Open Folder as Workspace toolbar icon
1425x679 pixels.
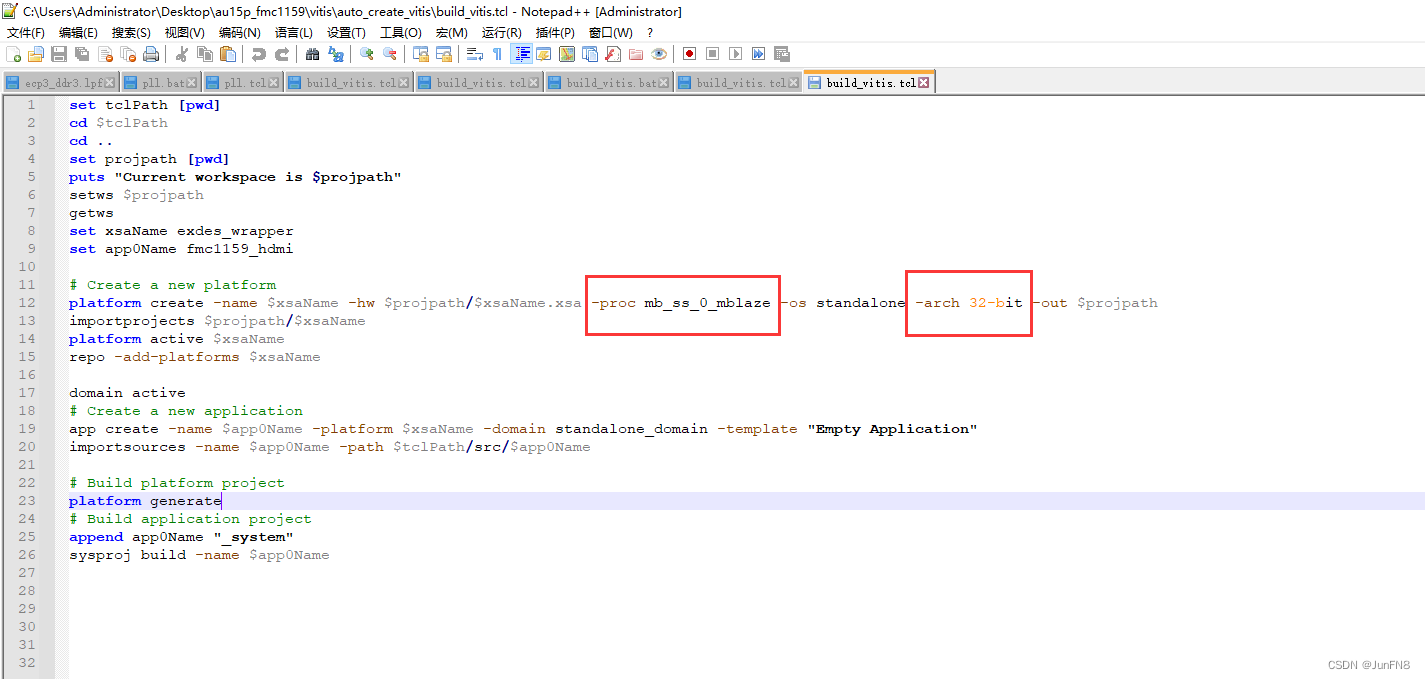(x=636, y=54)
